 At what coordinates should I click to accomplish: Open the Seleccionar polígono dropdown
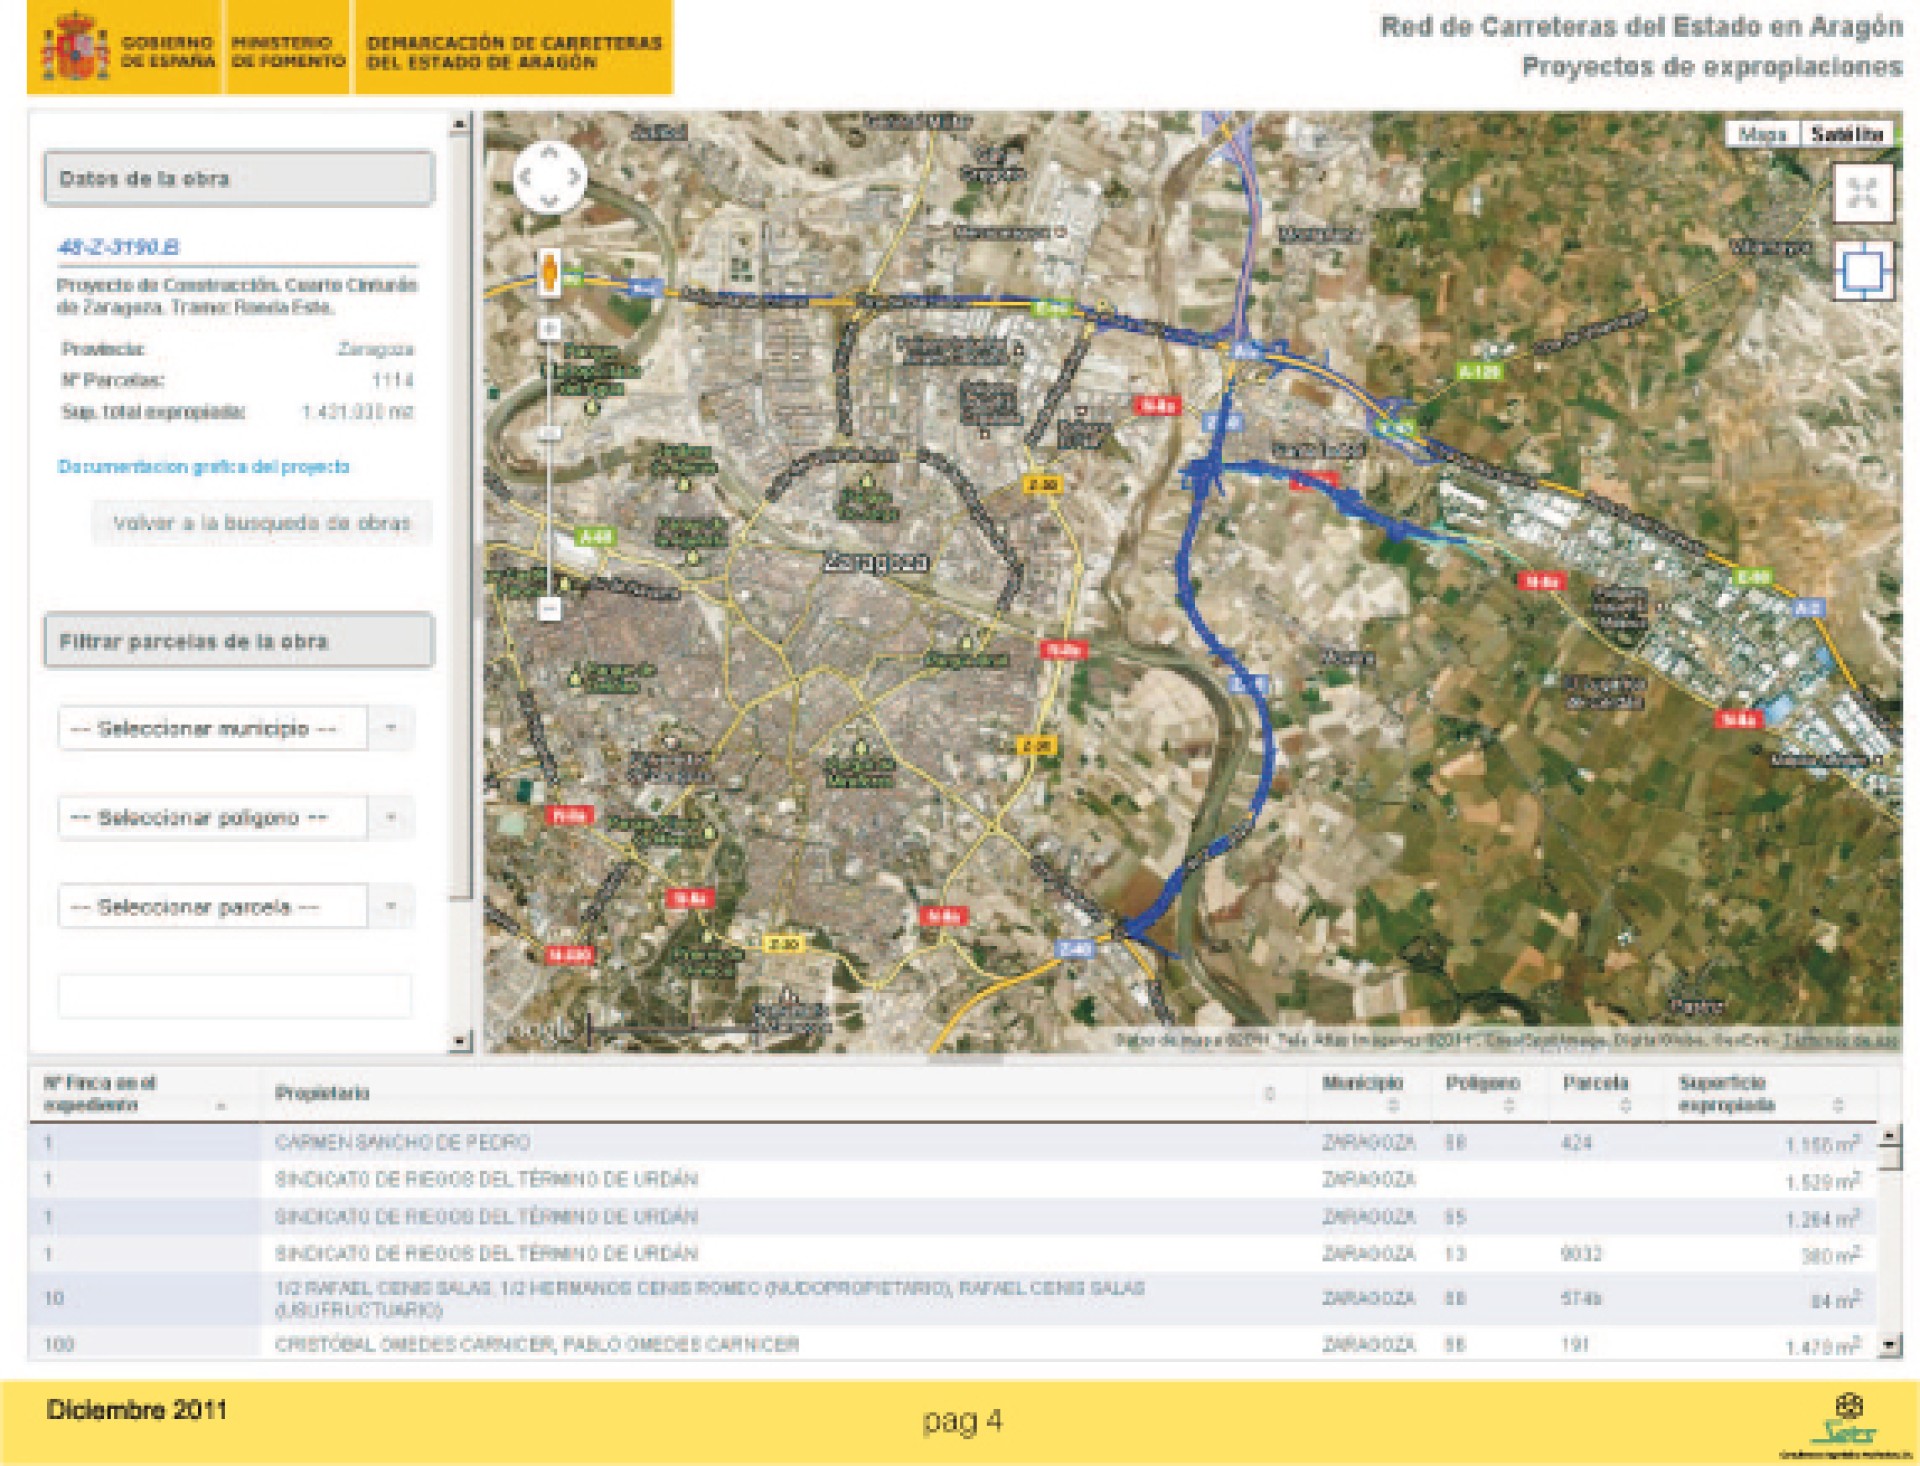click(x=236, y=818)
